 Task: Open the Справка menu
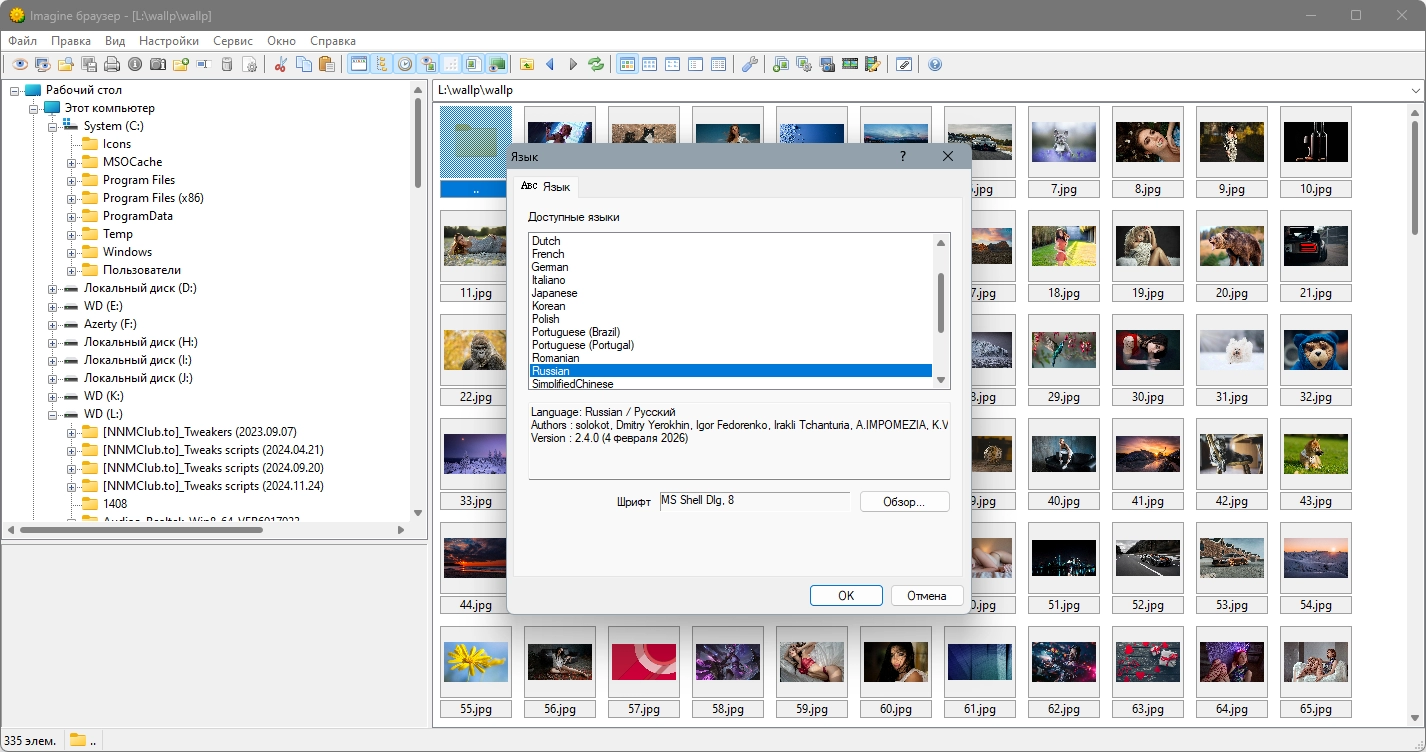point(333,41)
